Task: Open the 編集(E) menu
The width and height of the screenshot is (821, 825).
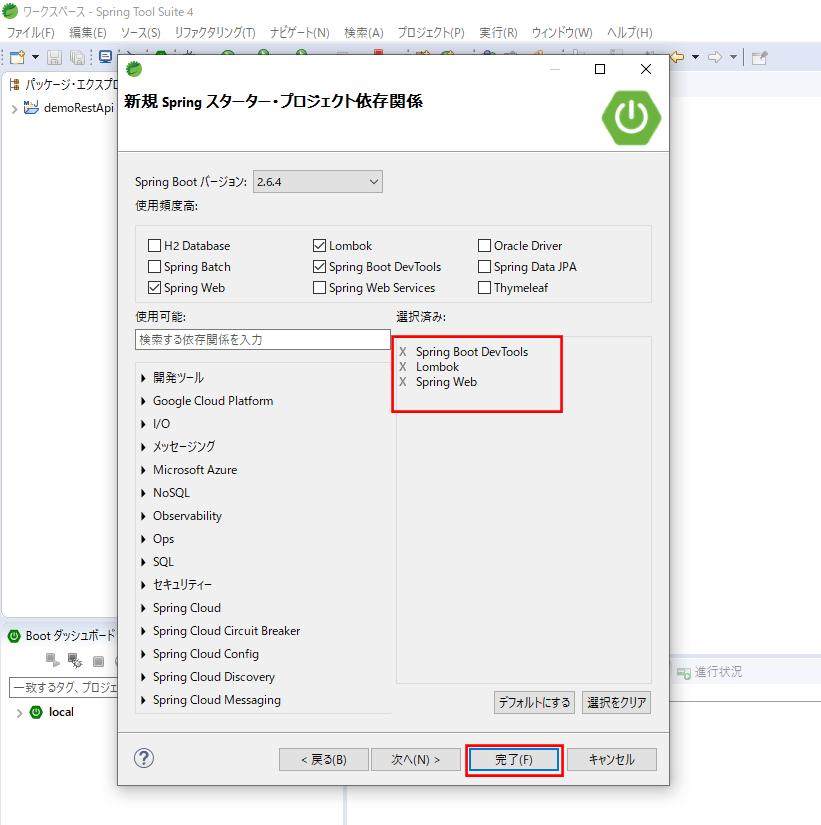Action: (x=88, y=33)
